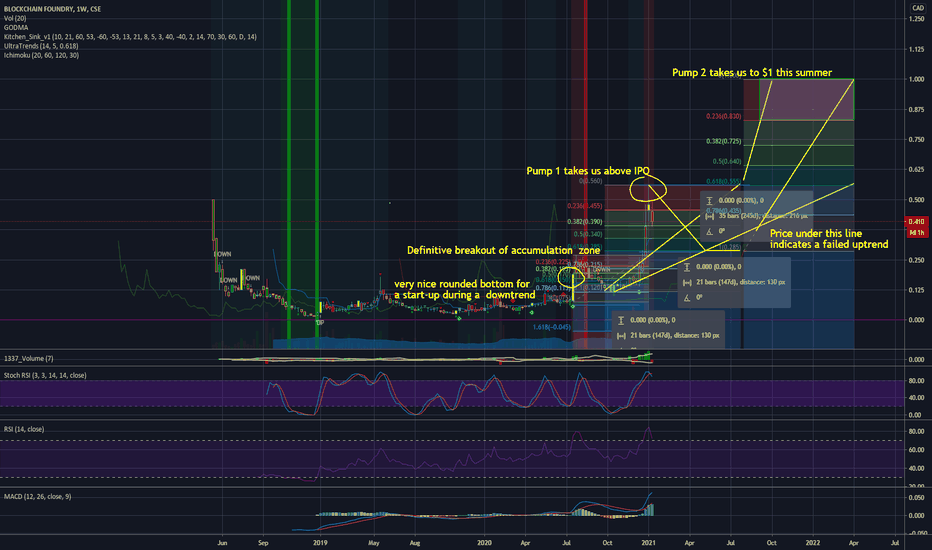Click the 'very nice rounded bottom' annotation
This screenshot has height=550, width=932.
[x=464, y=290]
